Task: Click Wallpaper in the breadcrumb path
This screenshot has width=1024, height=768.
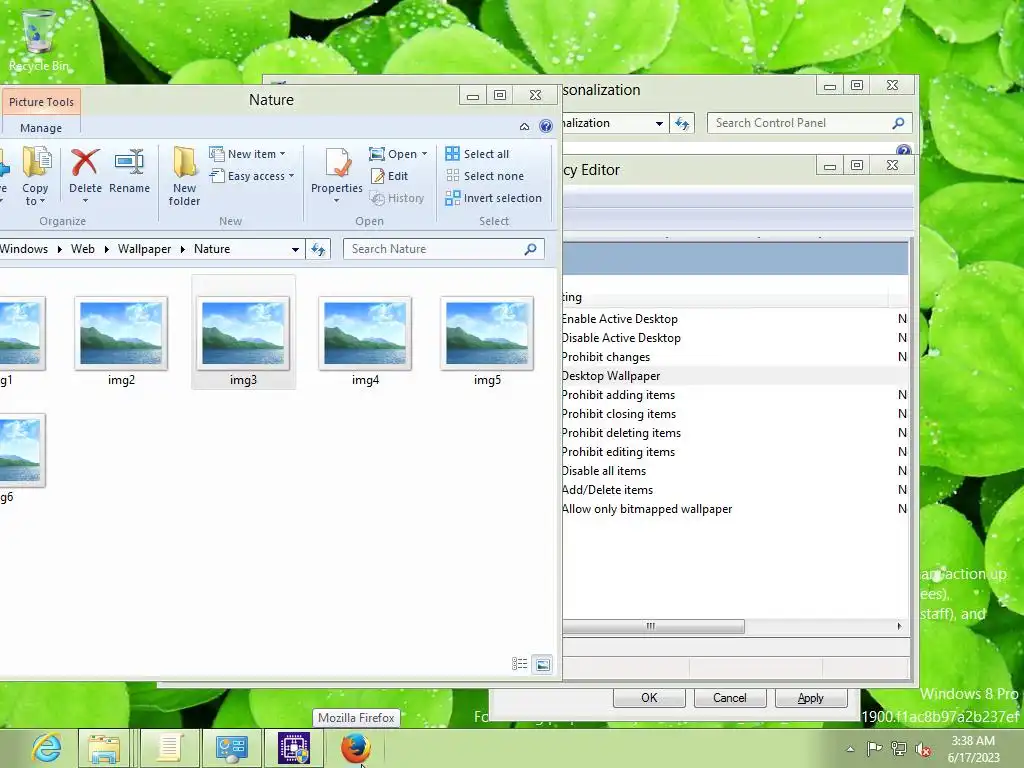Action: point(144,249)
